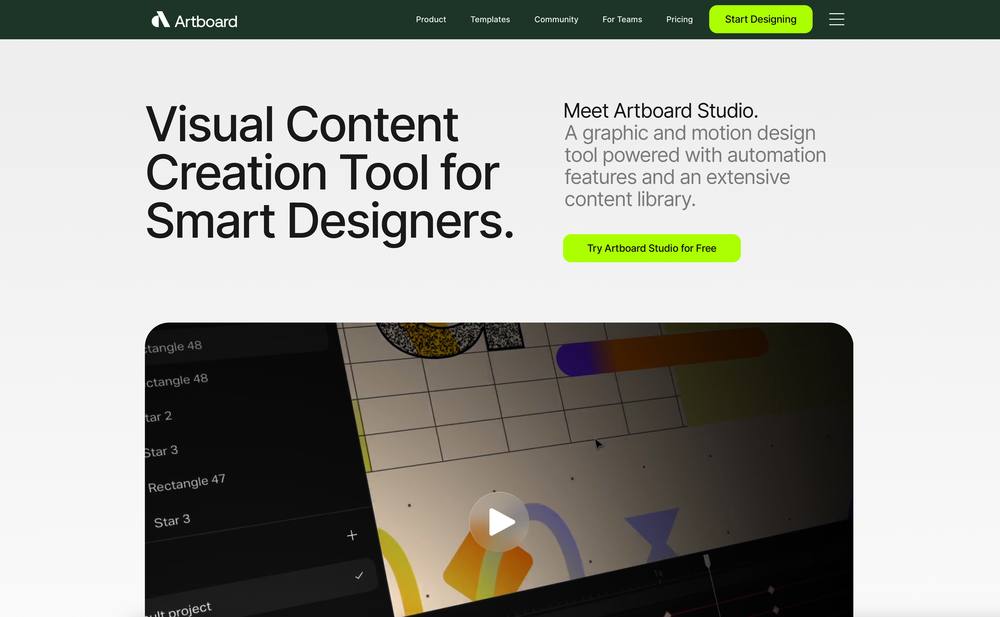This screenshot has width=1000, height=617.
Task: Click Try Artboard Studio for Free
Action: (x=651, y=248)
